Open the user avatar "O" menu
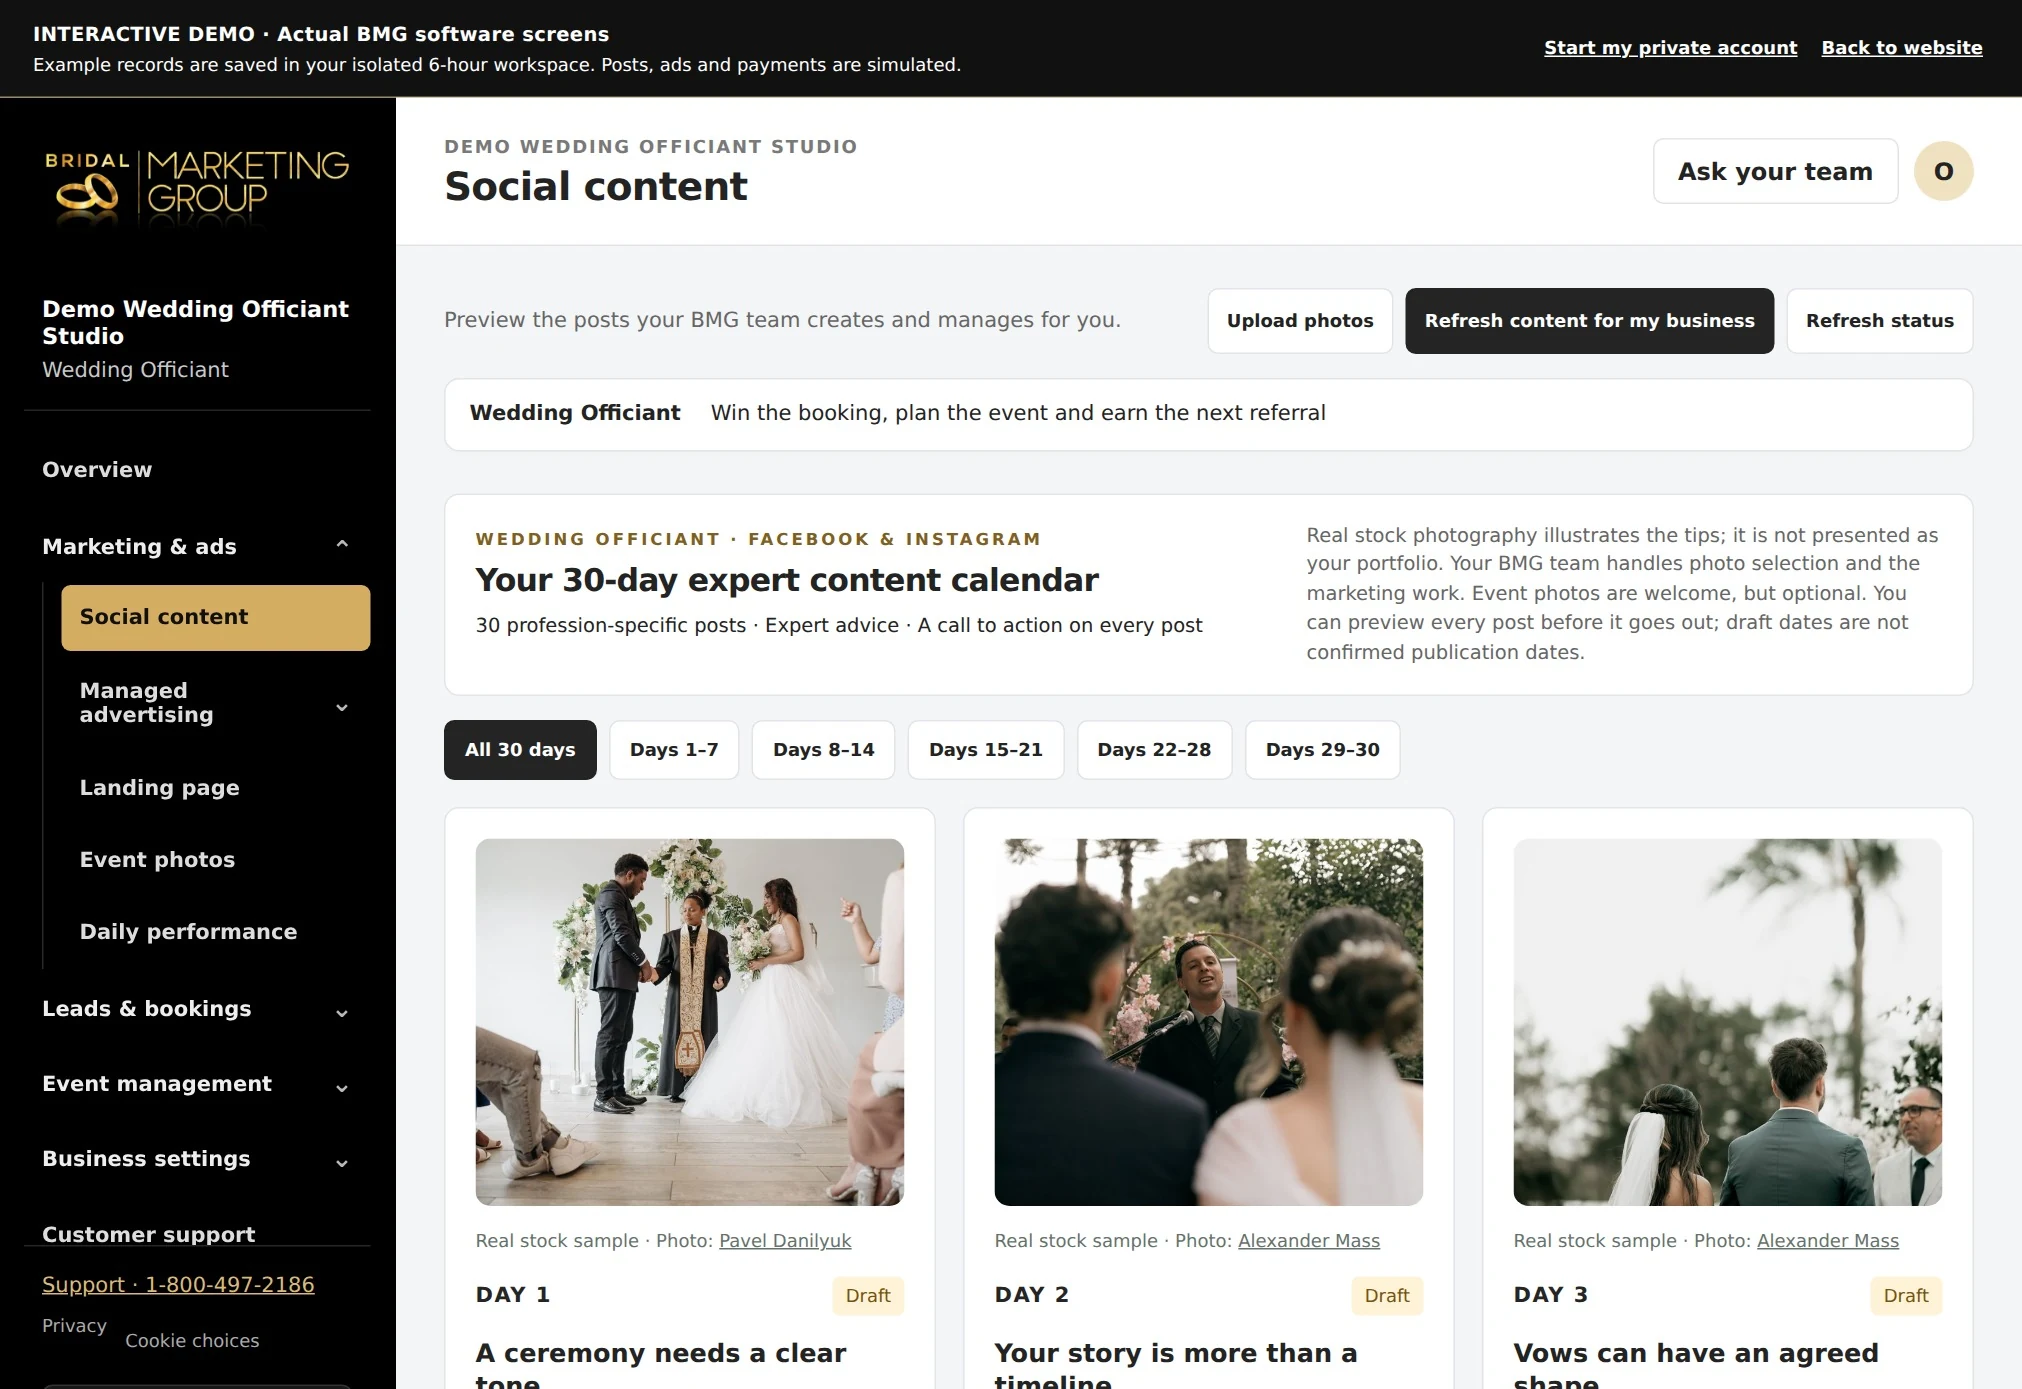The width and height of the screenshot is (2022, 1389). pyautogui.click(x=1943, y=171)
